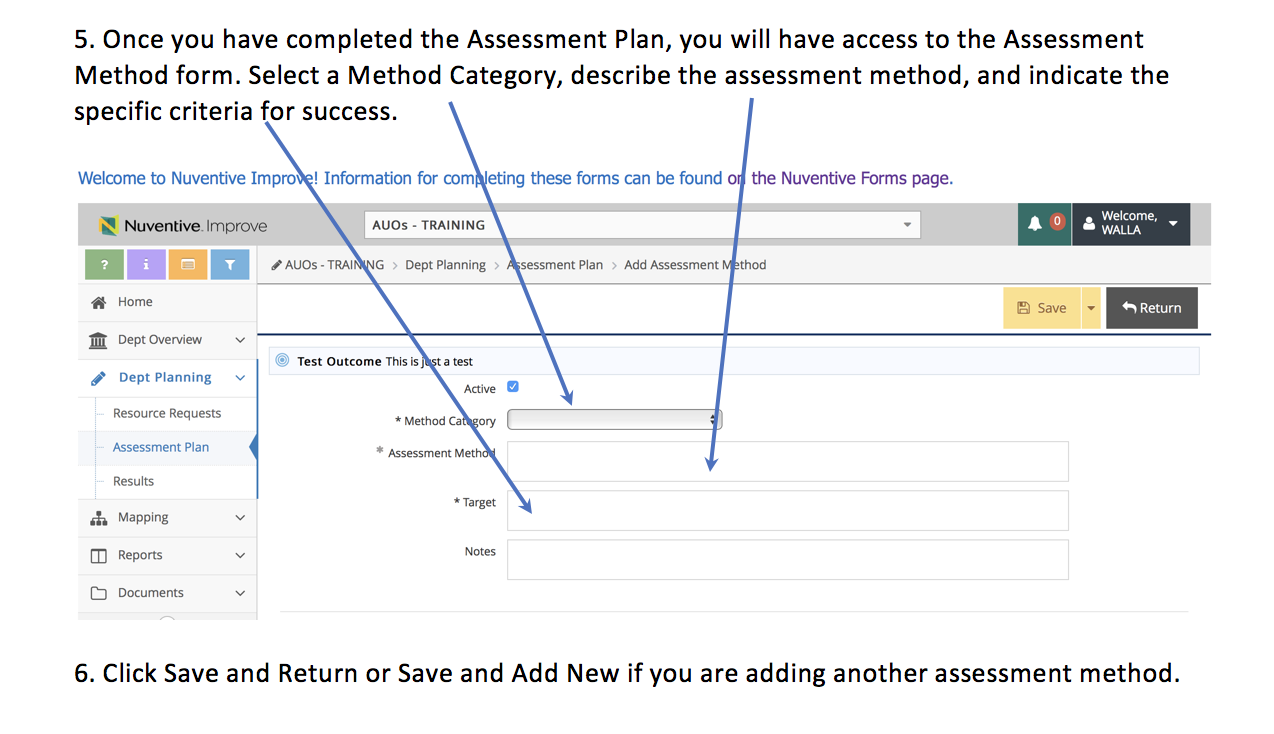Click into the Assessment Method text field
The image size is (1274, 734).
pyautogui.click(x=787, y=461)
